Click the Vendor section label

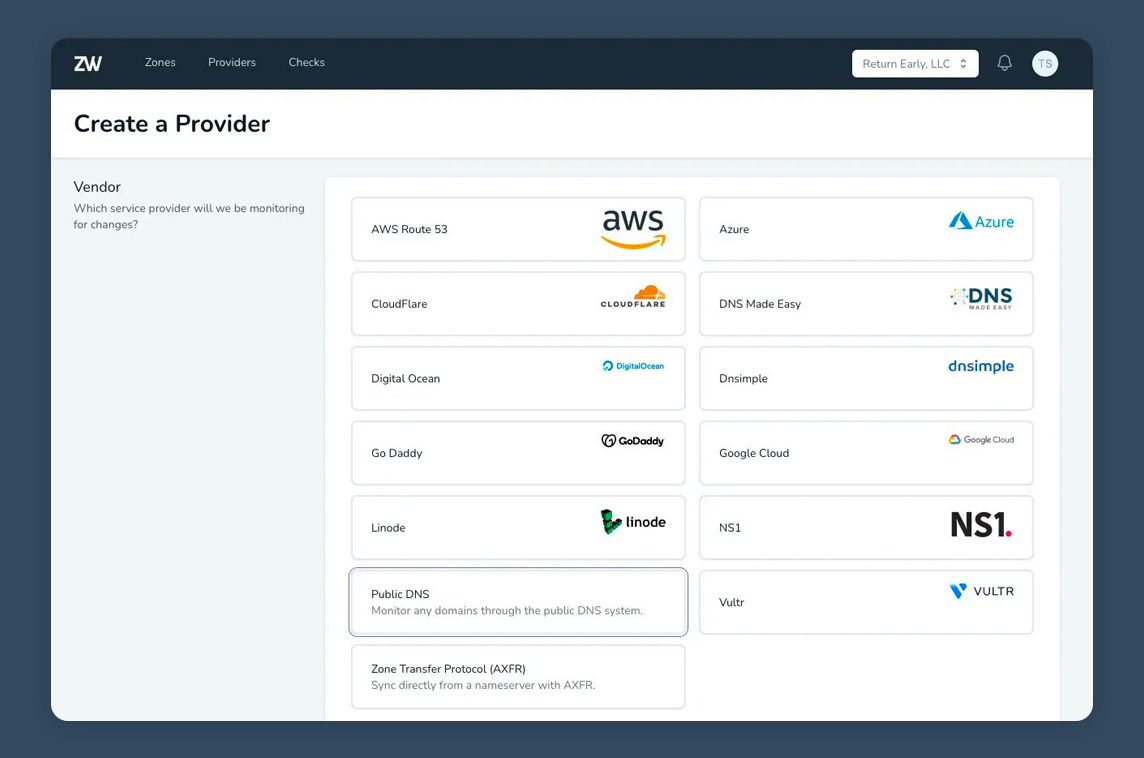97,187
